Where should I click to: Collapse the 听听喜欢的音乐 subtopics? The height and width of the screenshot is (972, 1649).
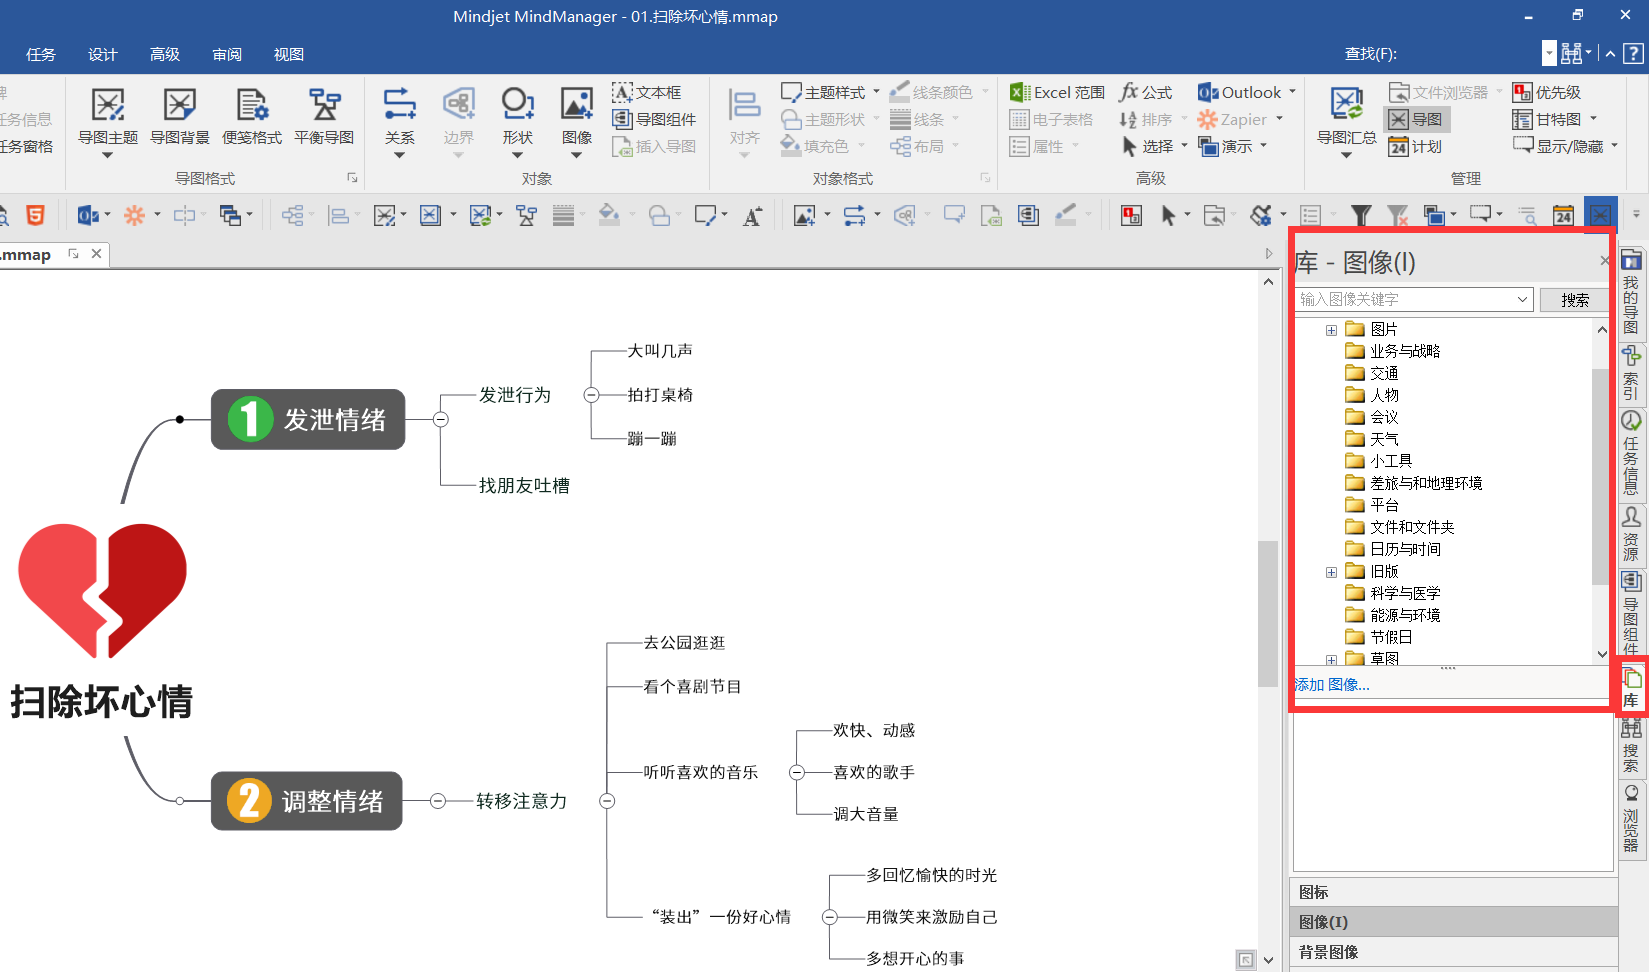coord(797,772)
